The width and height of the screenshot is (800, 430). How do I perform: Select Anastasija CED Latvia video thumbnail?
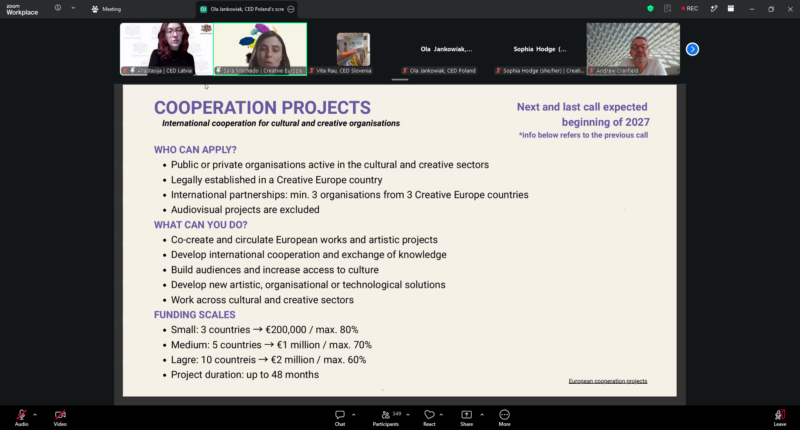(x=166, y=49)
